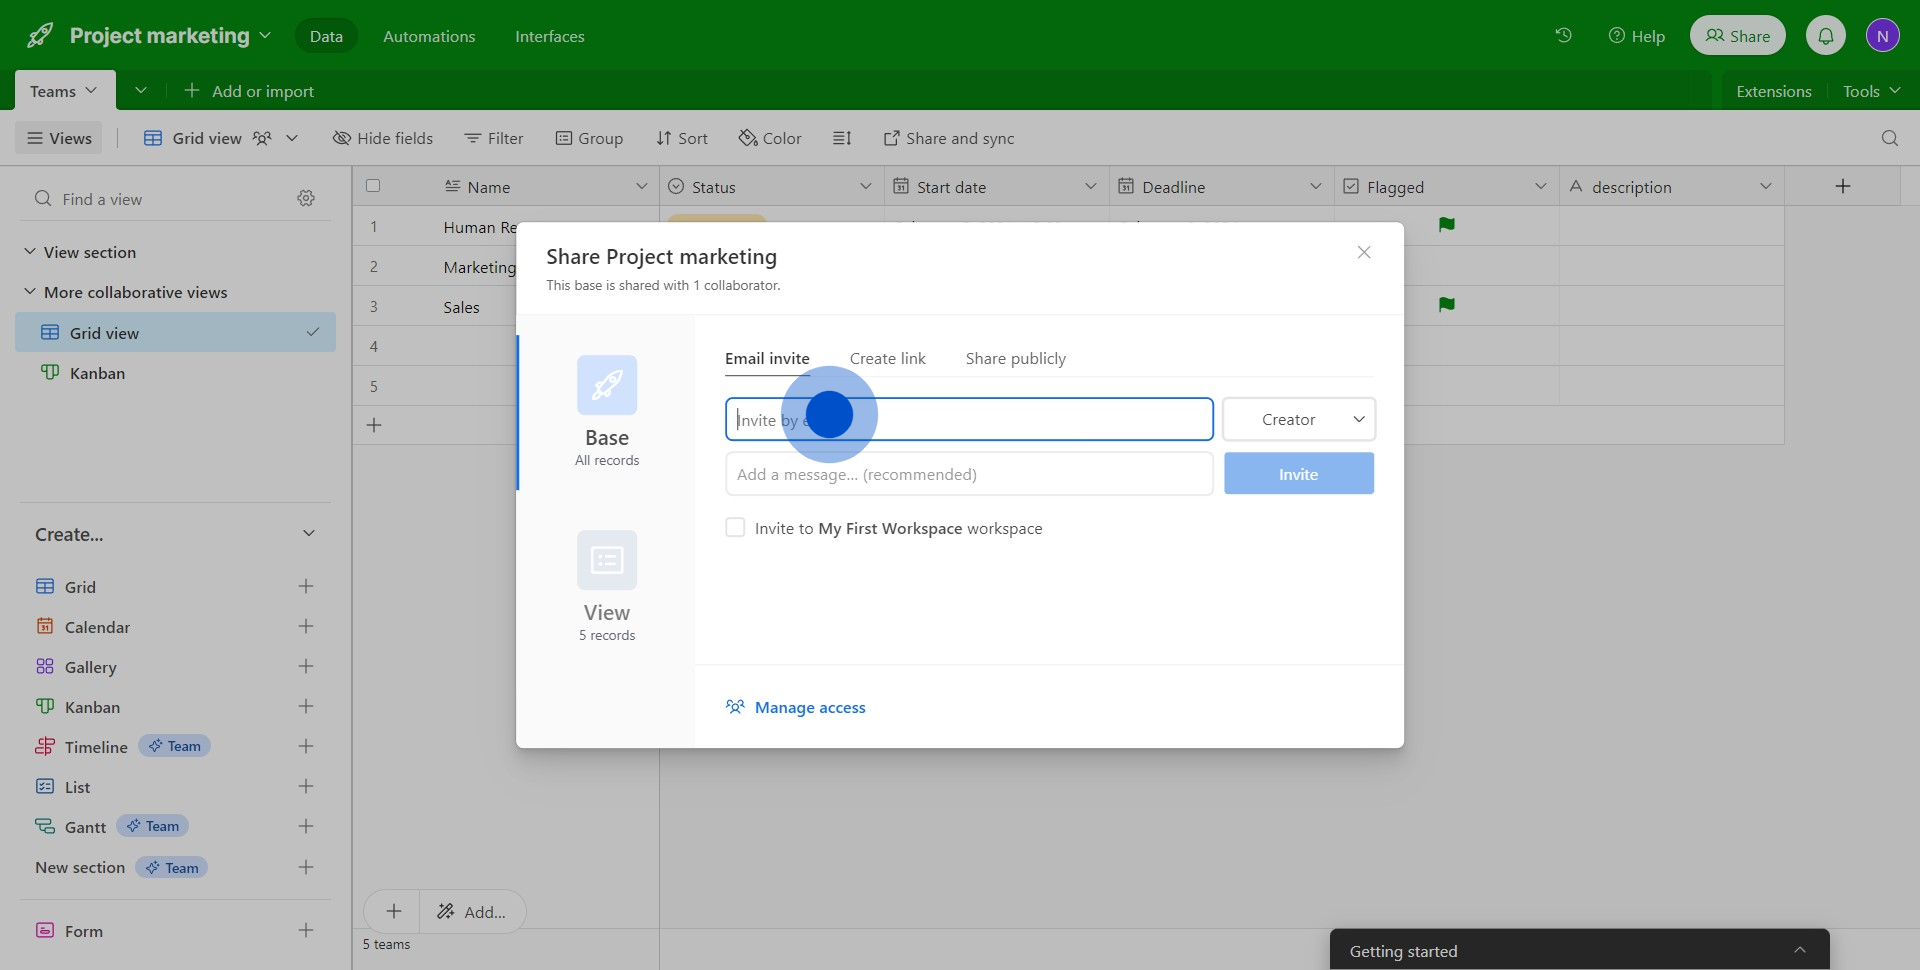Select the View sharing option icon
The height and width of the screenshot is (970, 1920).
(x=607, y=560)
